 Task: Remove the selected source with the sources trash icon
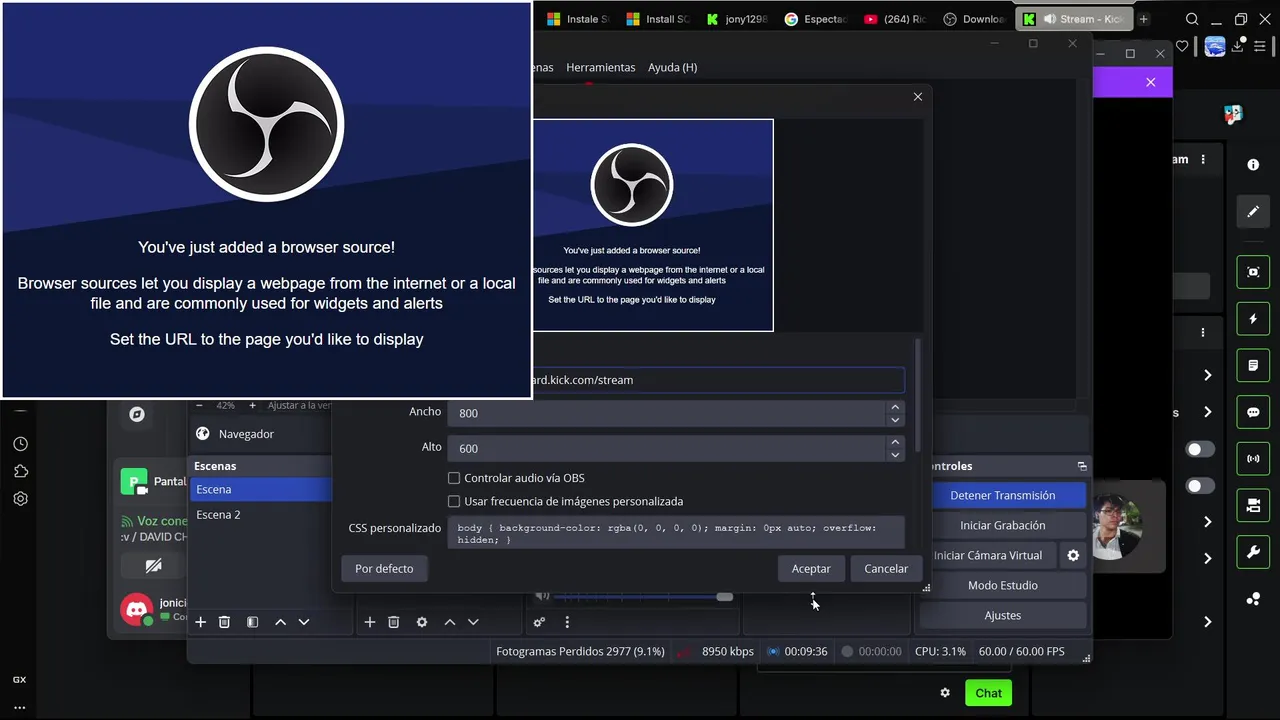394,622
